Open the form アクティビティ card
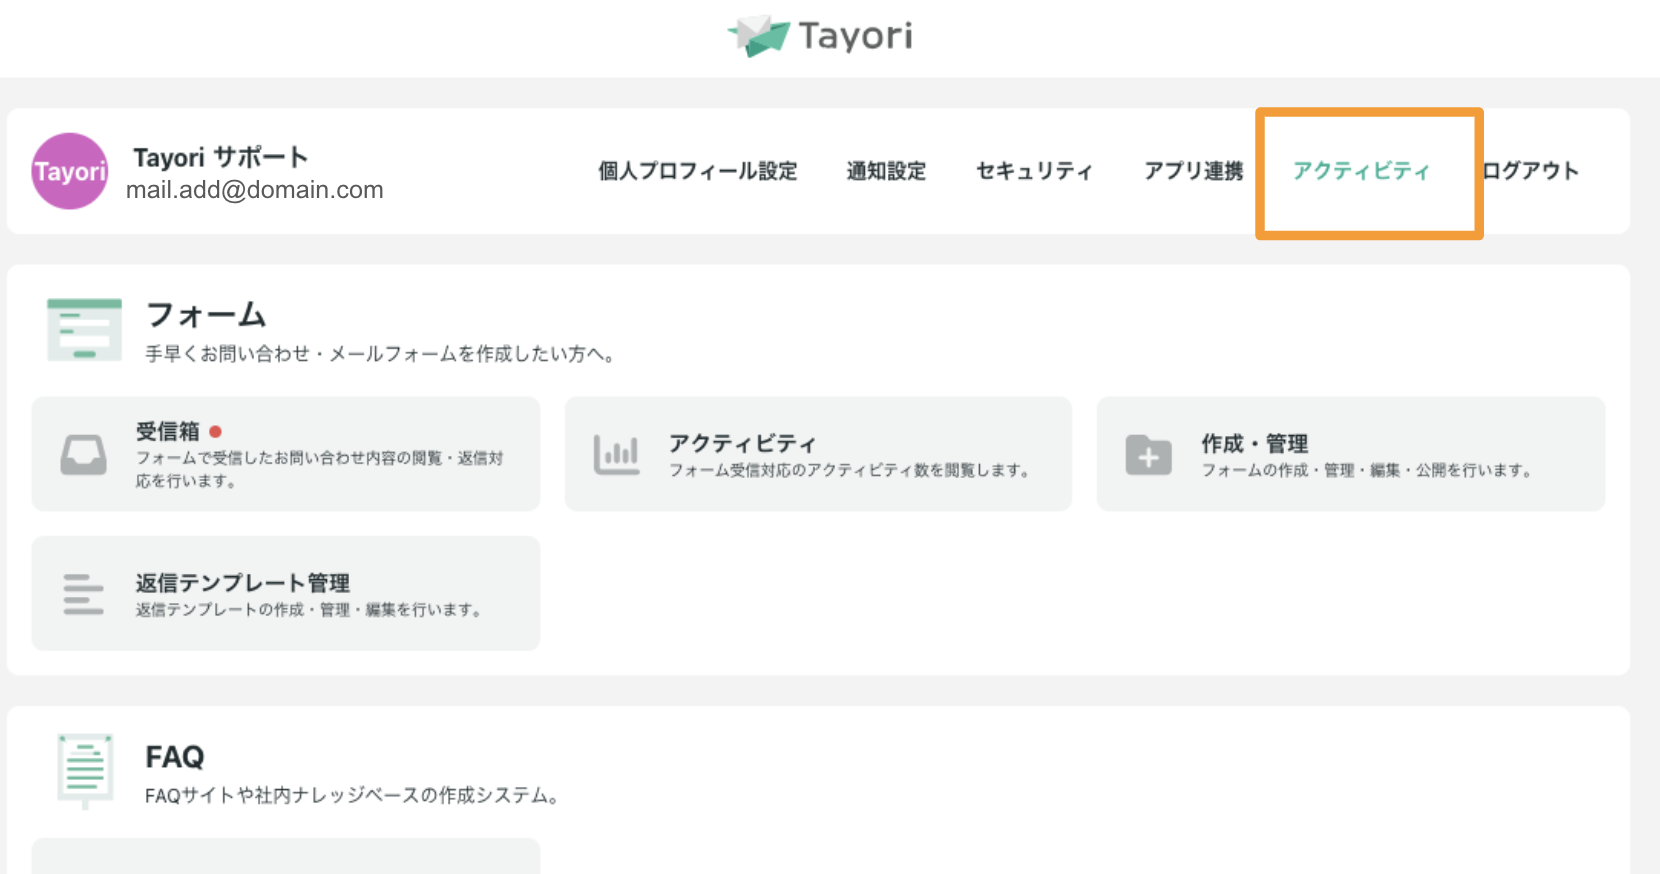The width and height of the screenshot is (1660, 874). click(818, 454)
